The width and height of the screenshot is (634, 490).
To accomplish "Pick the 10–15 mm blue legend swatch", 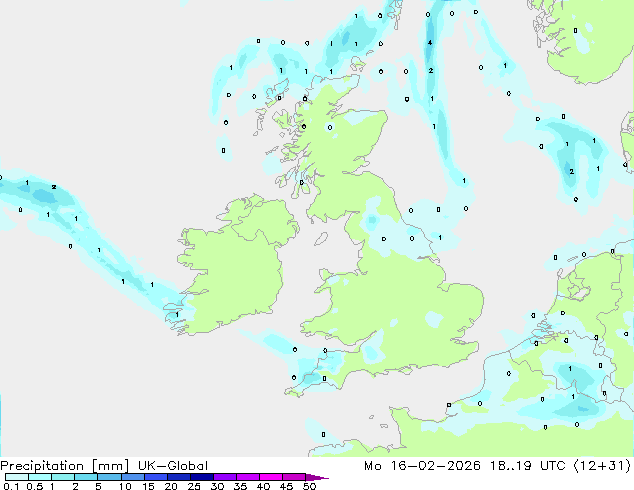I will tap(133, 477).
